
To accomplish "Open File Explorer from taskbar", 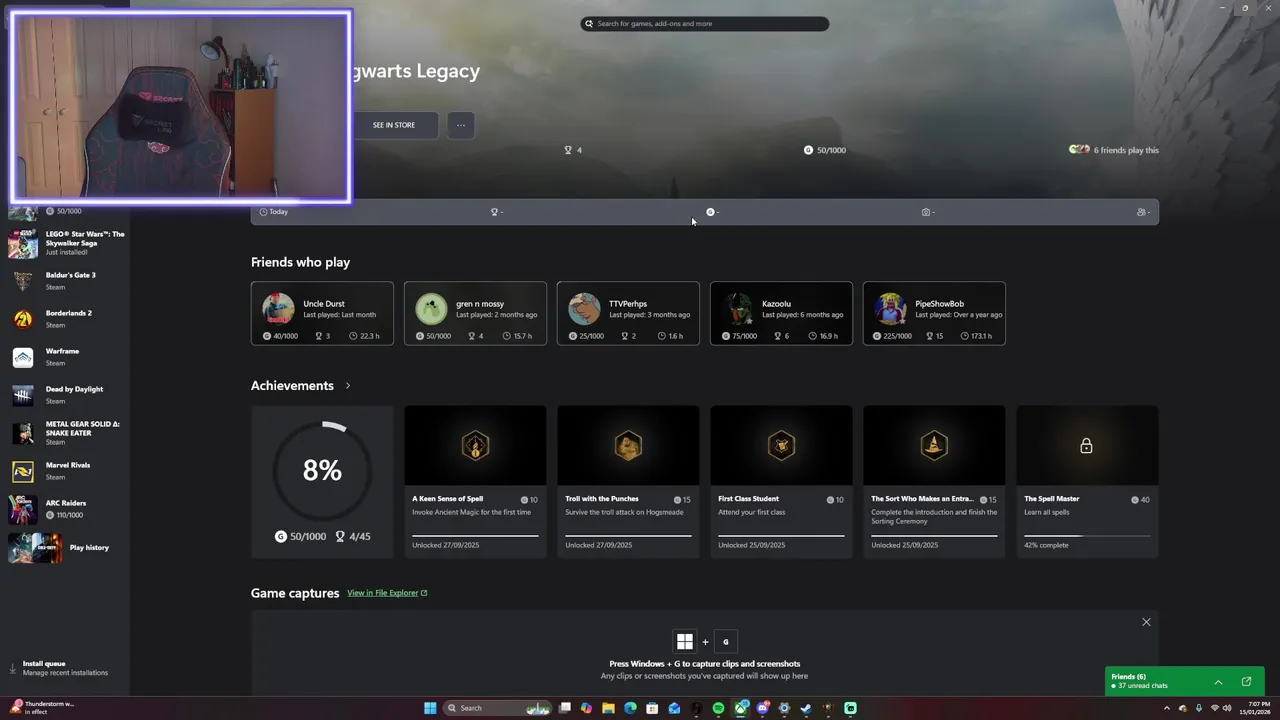I will 608,708.
